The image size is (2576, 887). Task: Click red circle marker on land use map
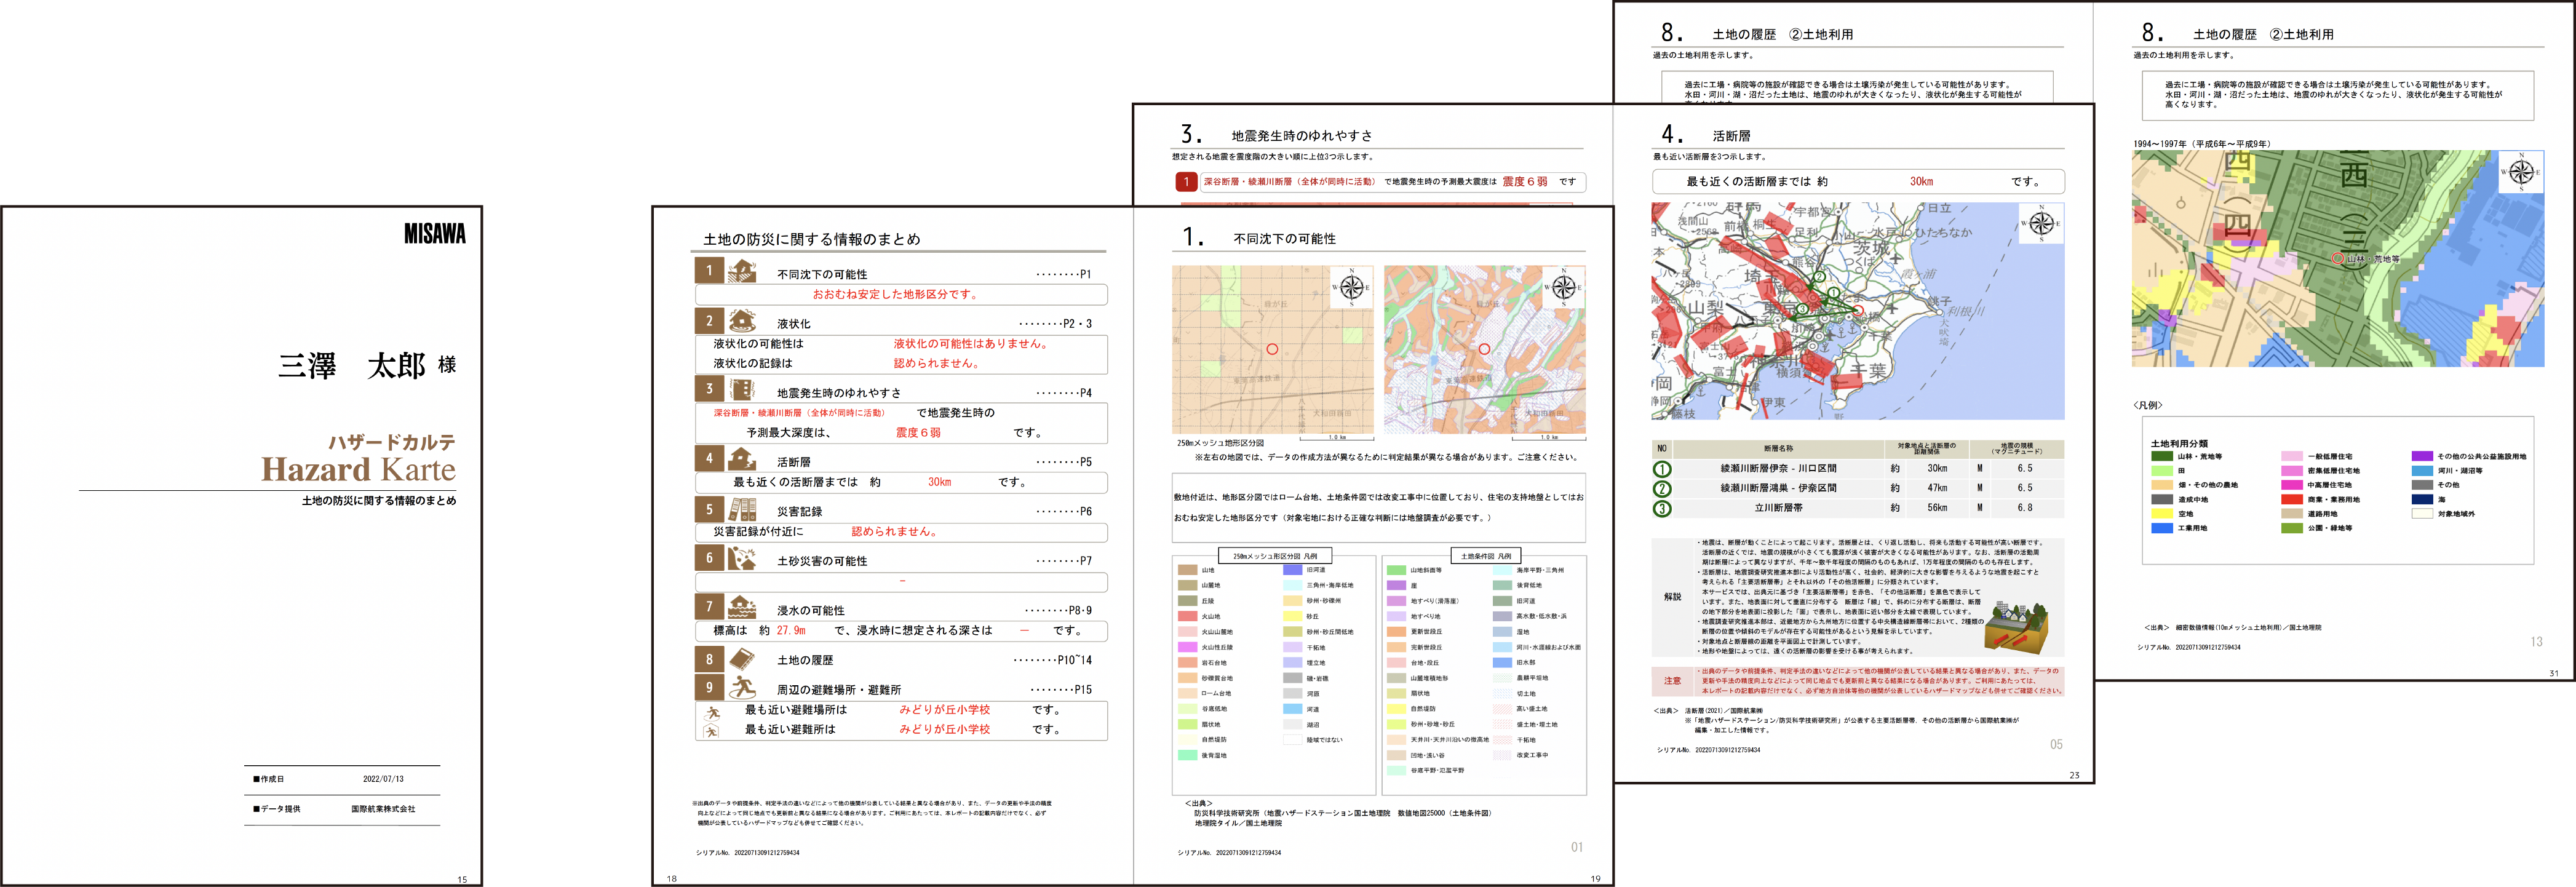pyautogui.click(x=2337, y=258)
